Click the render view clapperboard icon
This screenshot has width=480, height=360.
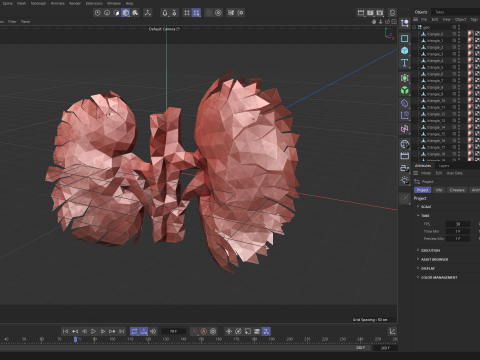point(361,13)
